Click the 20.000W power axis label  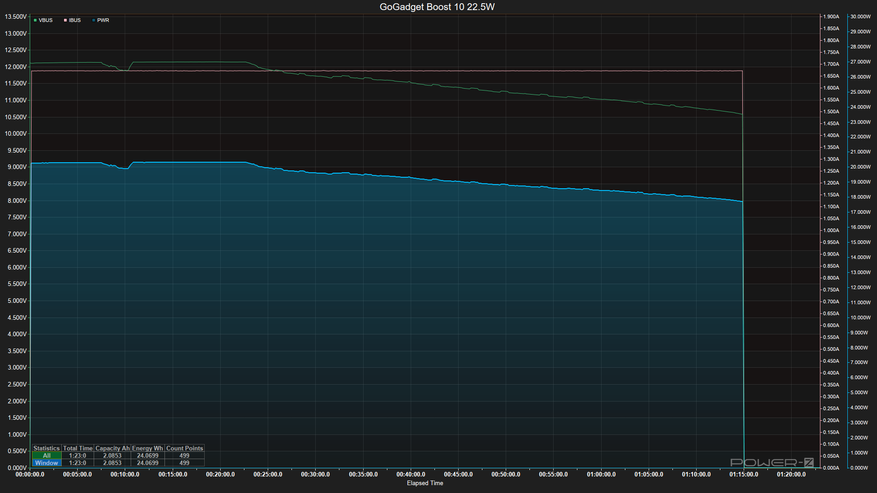coord(860,167)
